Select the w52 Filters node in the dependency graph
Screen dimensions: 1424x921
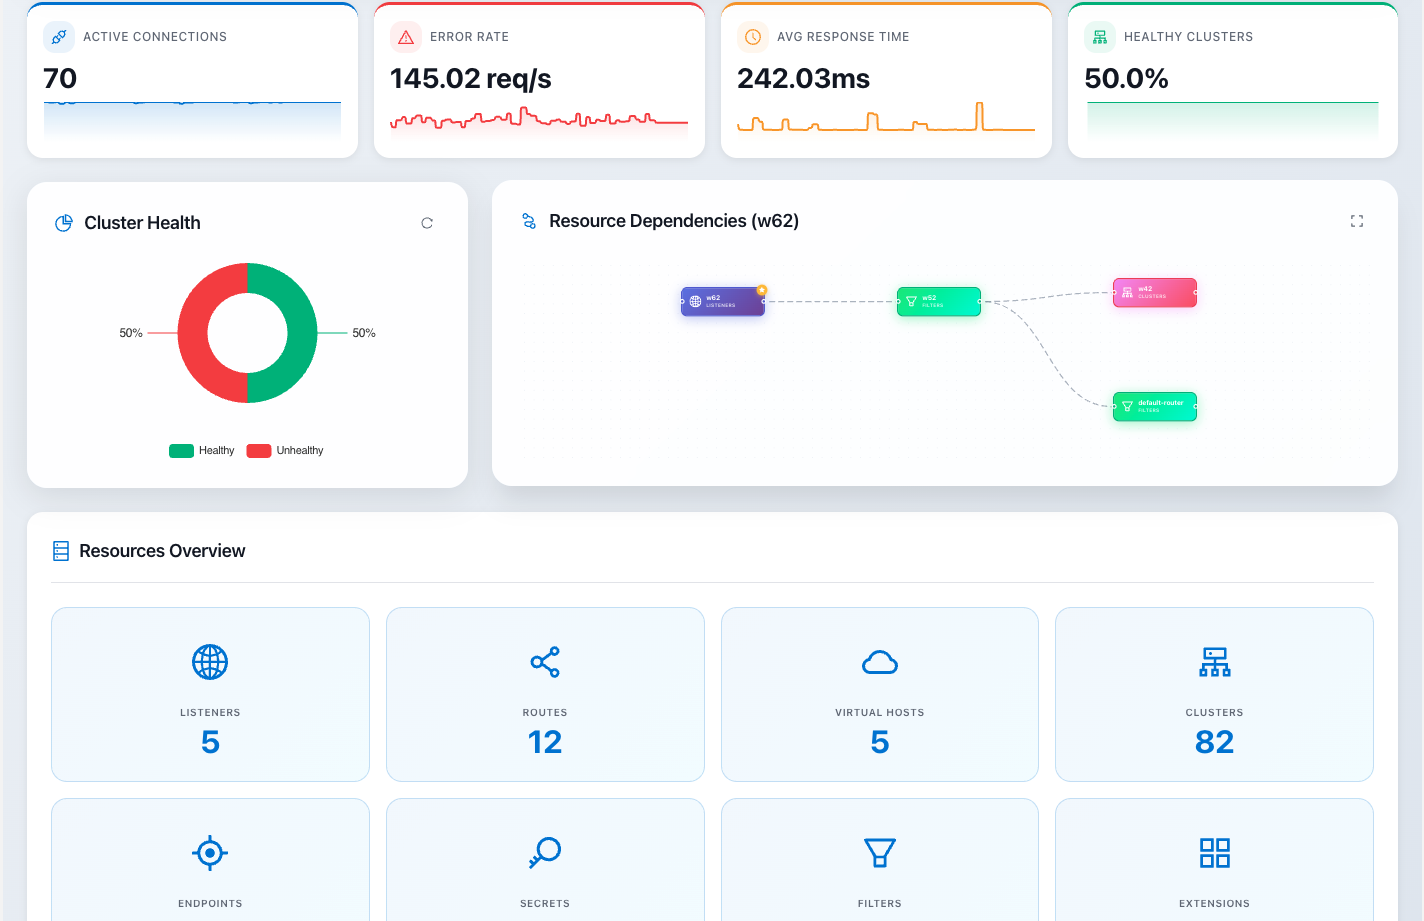point(938,301)
